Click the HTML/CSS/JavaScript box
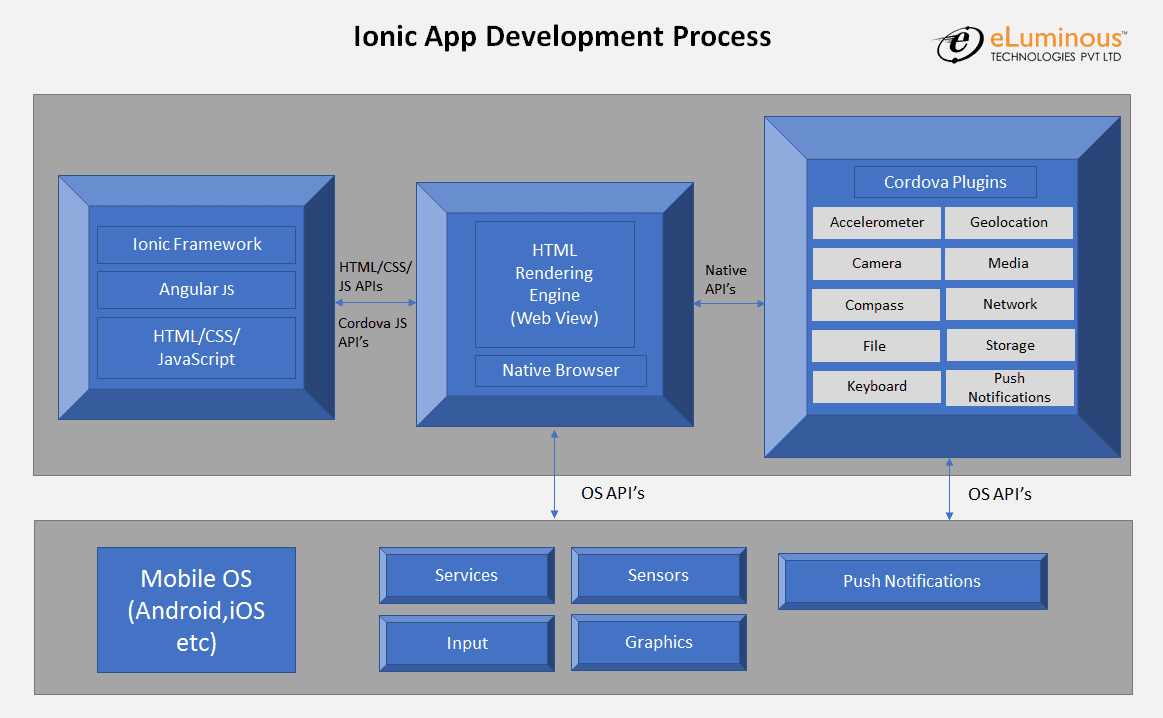Image resolution: width=1163 pixels, height=718 pixels. click(x=196, y=347)
